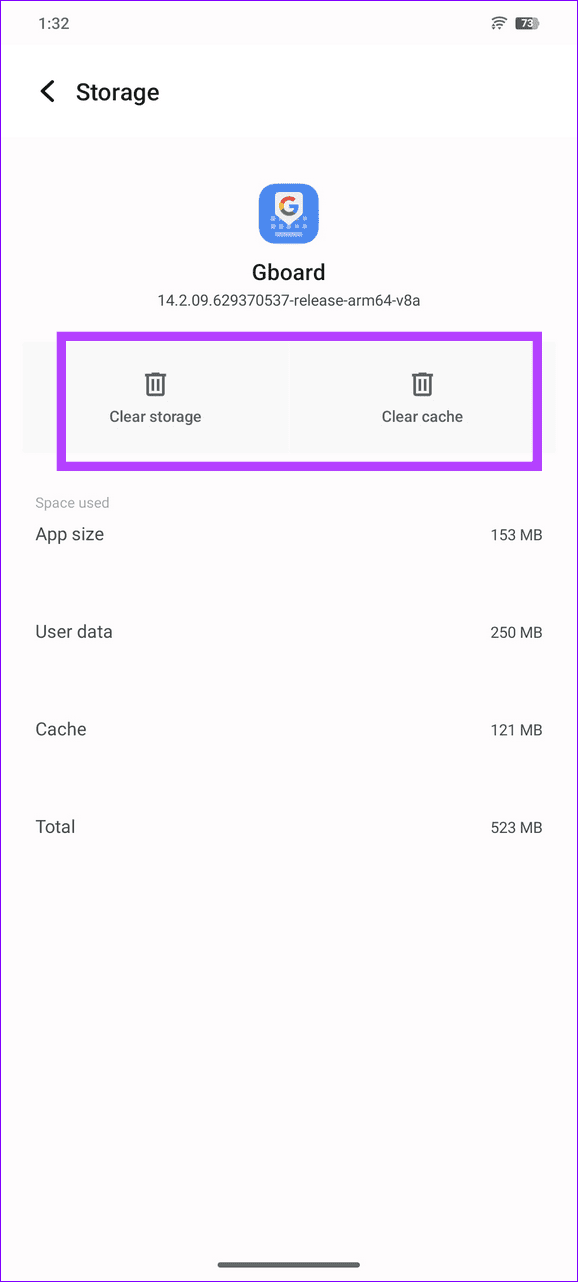This screenshot has width=578, height=1282.
Task: Tap the 250 MB user data value
Action: [517, 632]
